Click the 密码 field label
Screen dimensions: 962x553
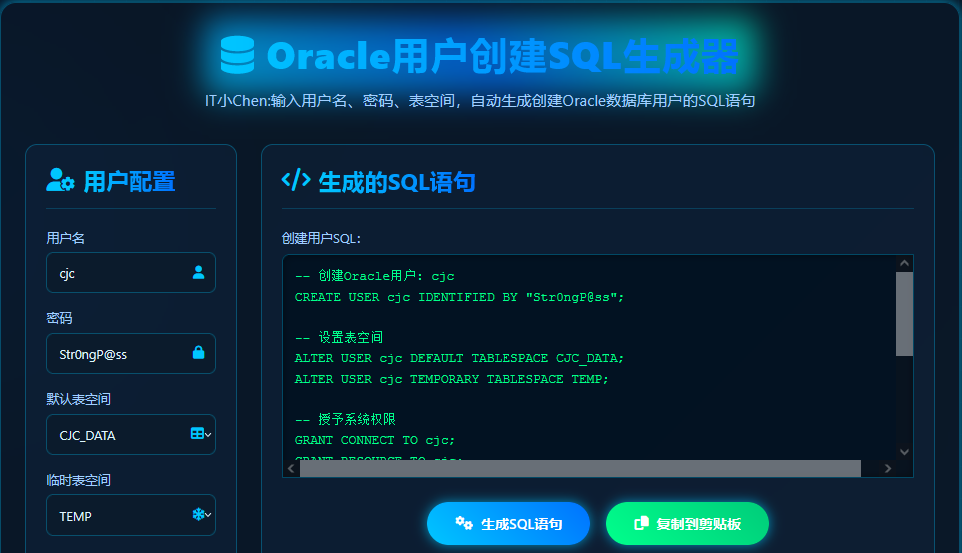click(60, 318)
